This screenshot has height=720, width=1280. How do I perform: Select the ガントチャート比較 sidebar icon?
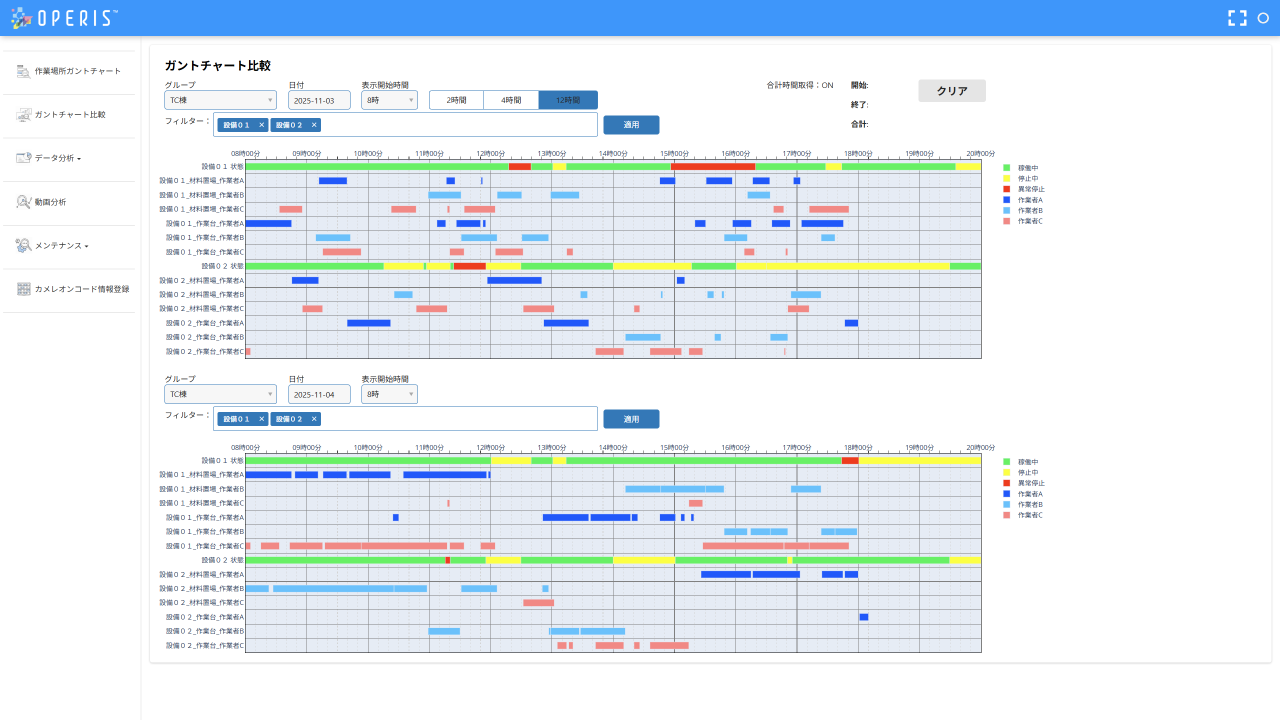24,115
